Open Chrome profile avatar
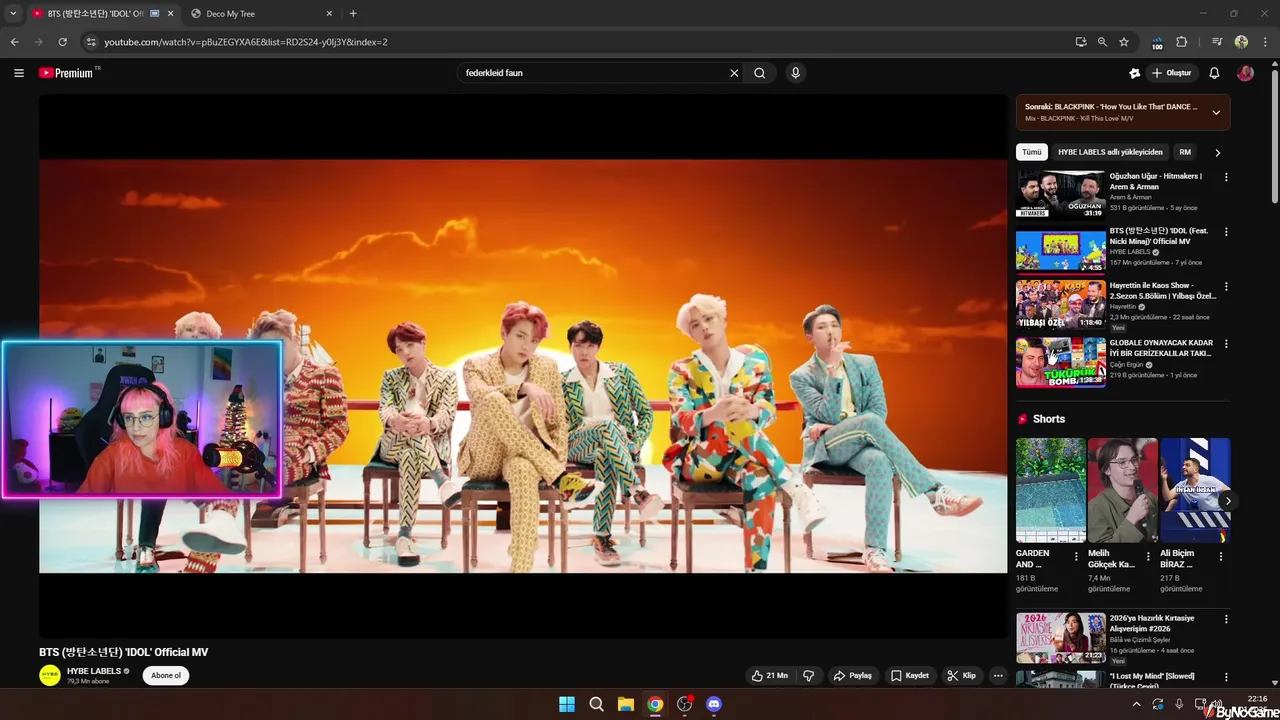Image resolution: width=1280 pixels, height=720 pixels. [x=1241, y=42]
